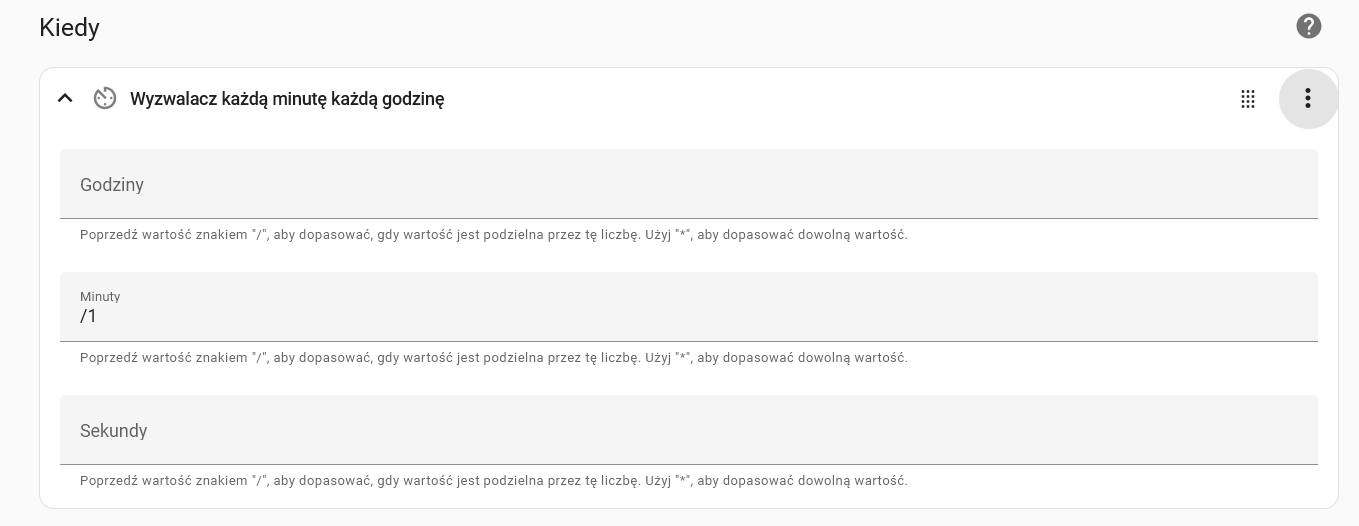Image resolution: width=1359 pixels, height=526 pixels.
Task: Click empty space right of the "/1" value
Action: pyautogui.click(x=700, y=316)
